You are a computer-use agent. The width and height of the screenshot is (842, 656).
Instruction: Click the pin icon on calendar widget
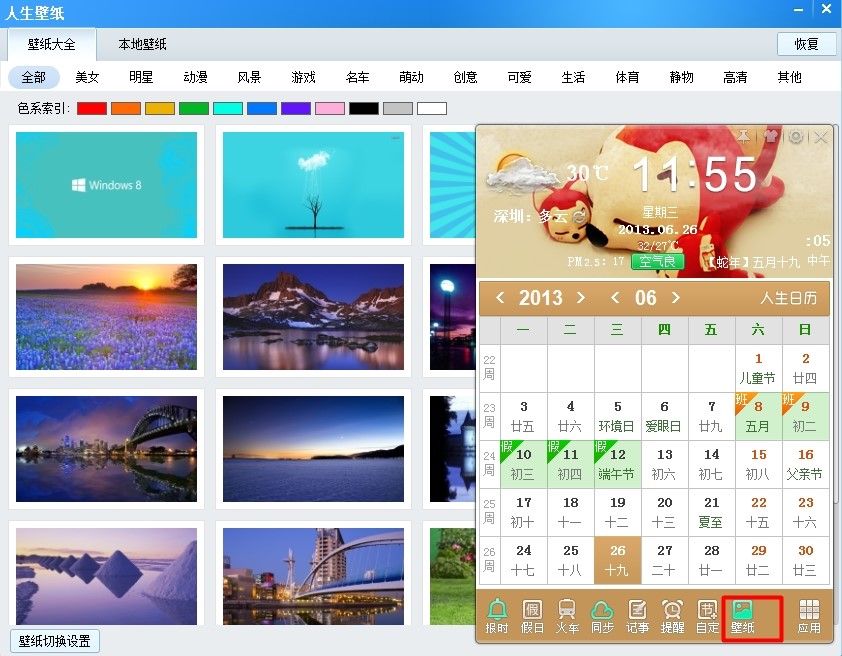744,137
